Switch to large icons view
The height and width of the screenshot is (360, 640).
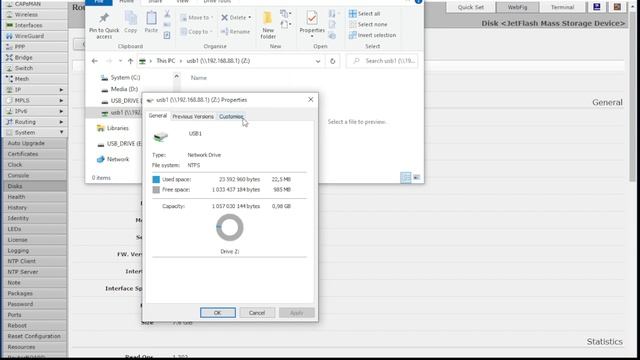coord(416,177)
